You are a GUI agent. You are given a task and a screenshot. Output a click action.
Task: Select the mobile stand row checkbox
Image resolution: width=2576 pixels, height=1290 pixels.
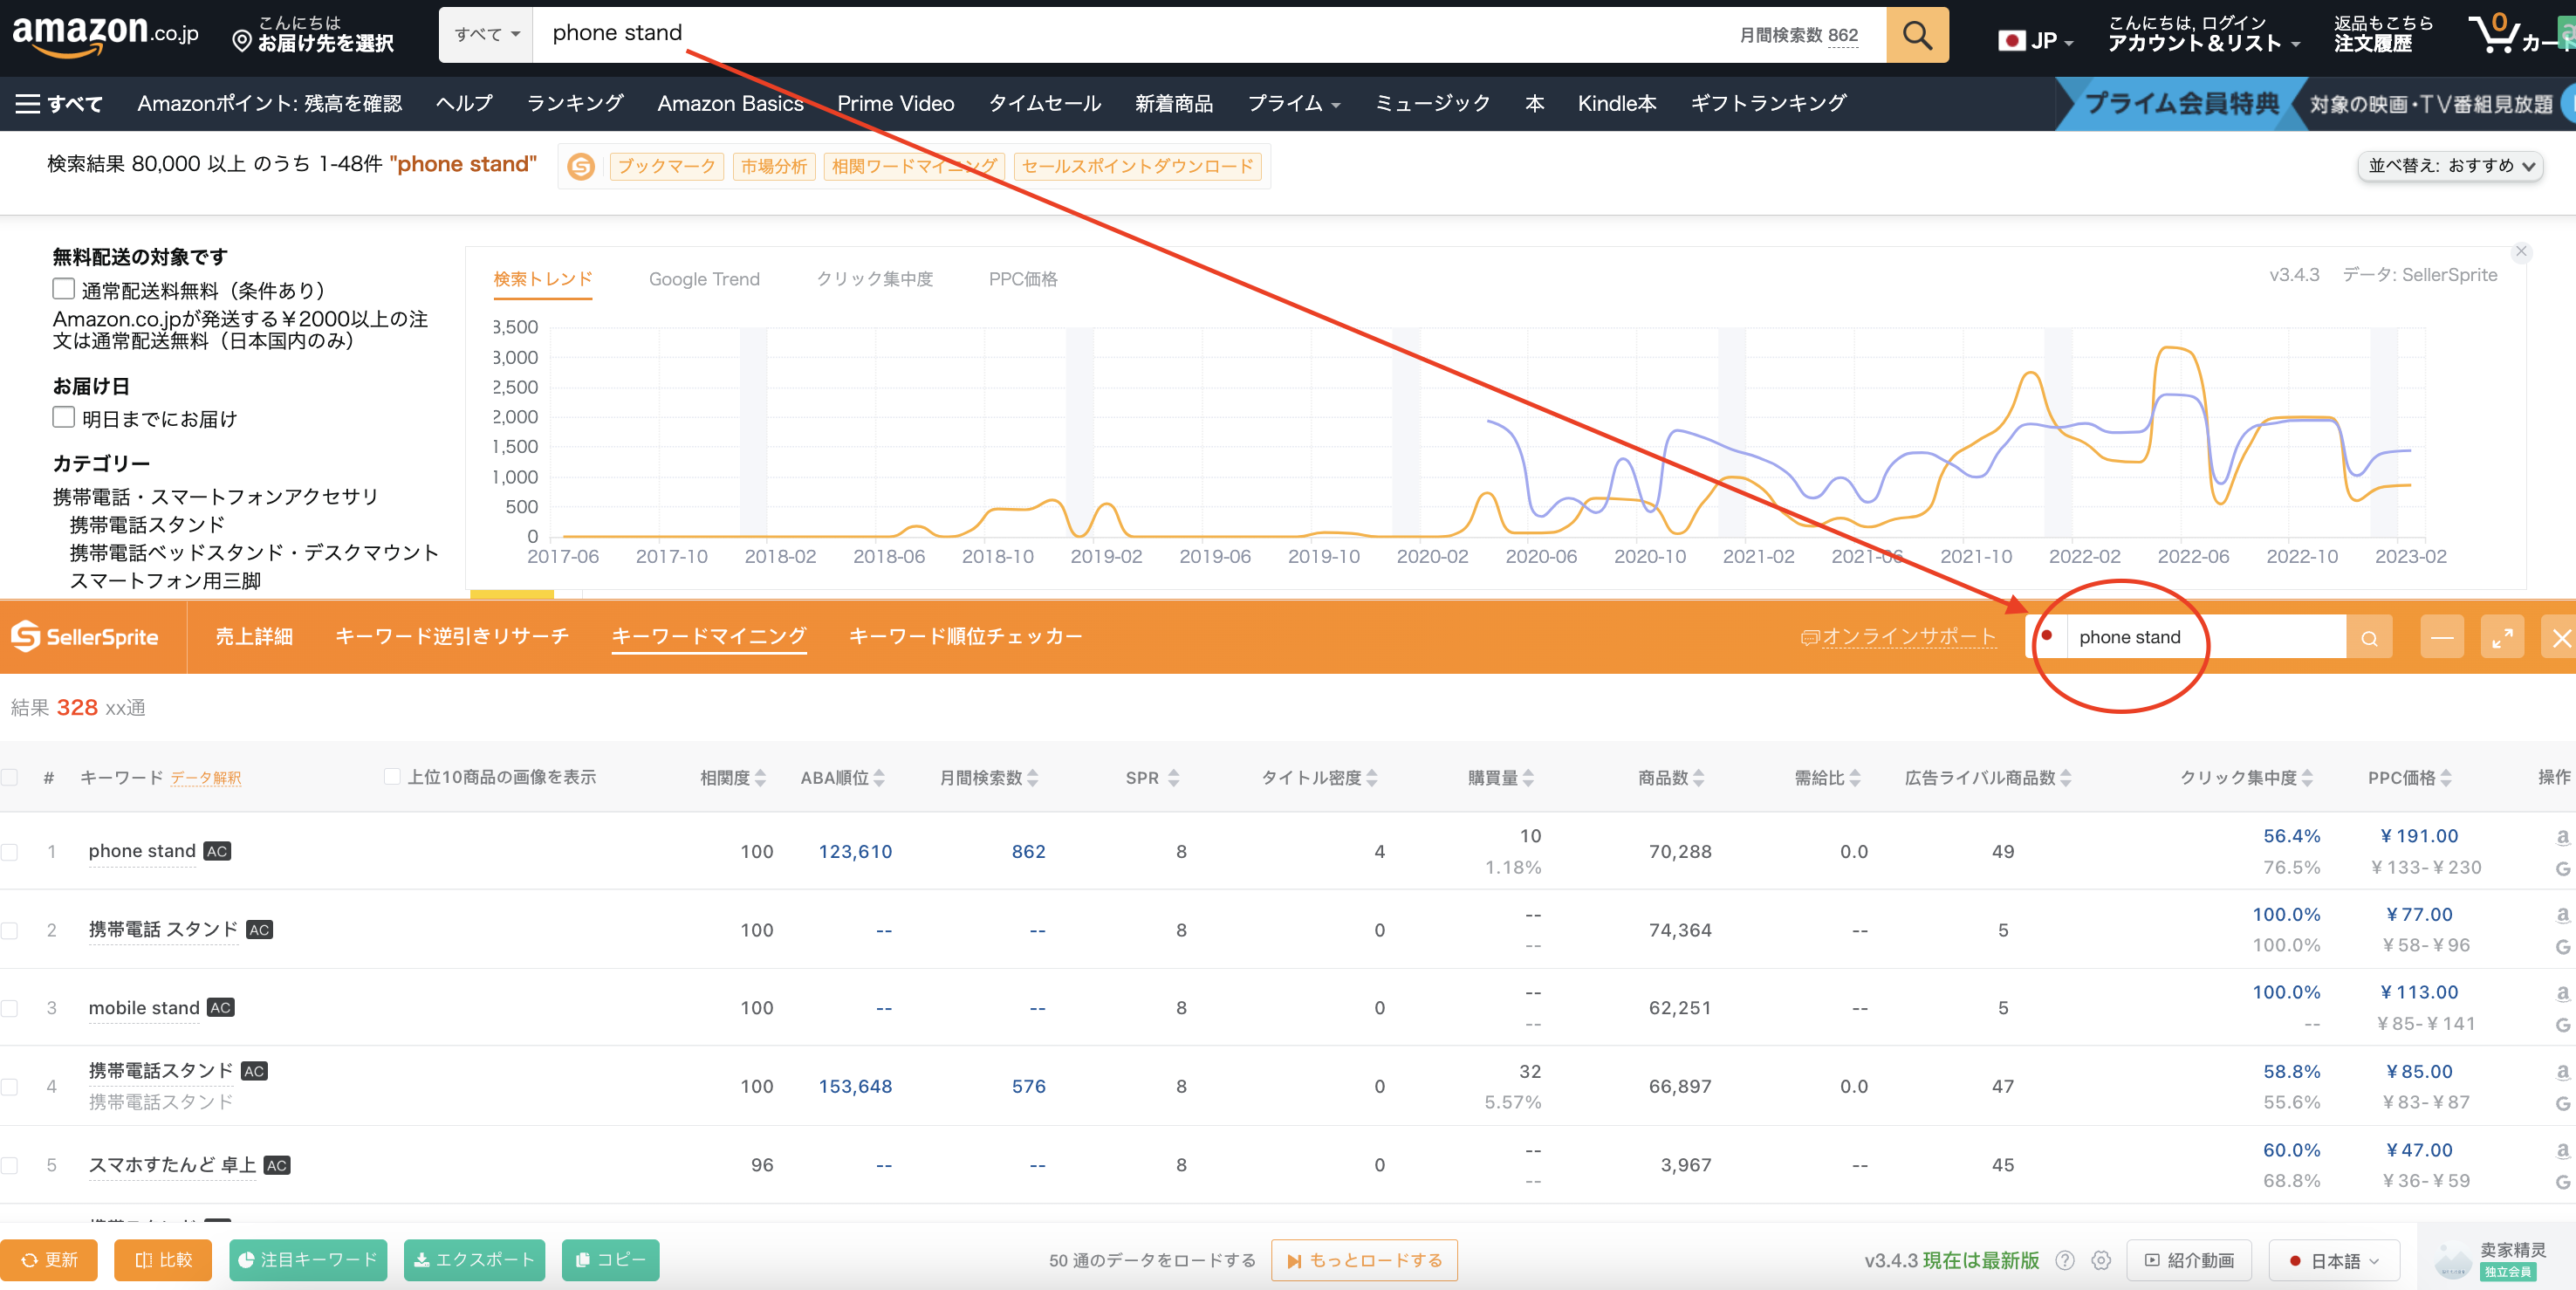10,1008
